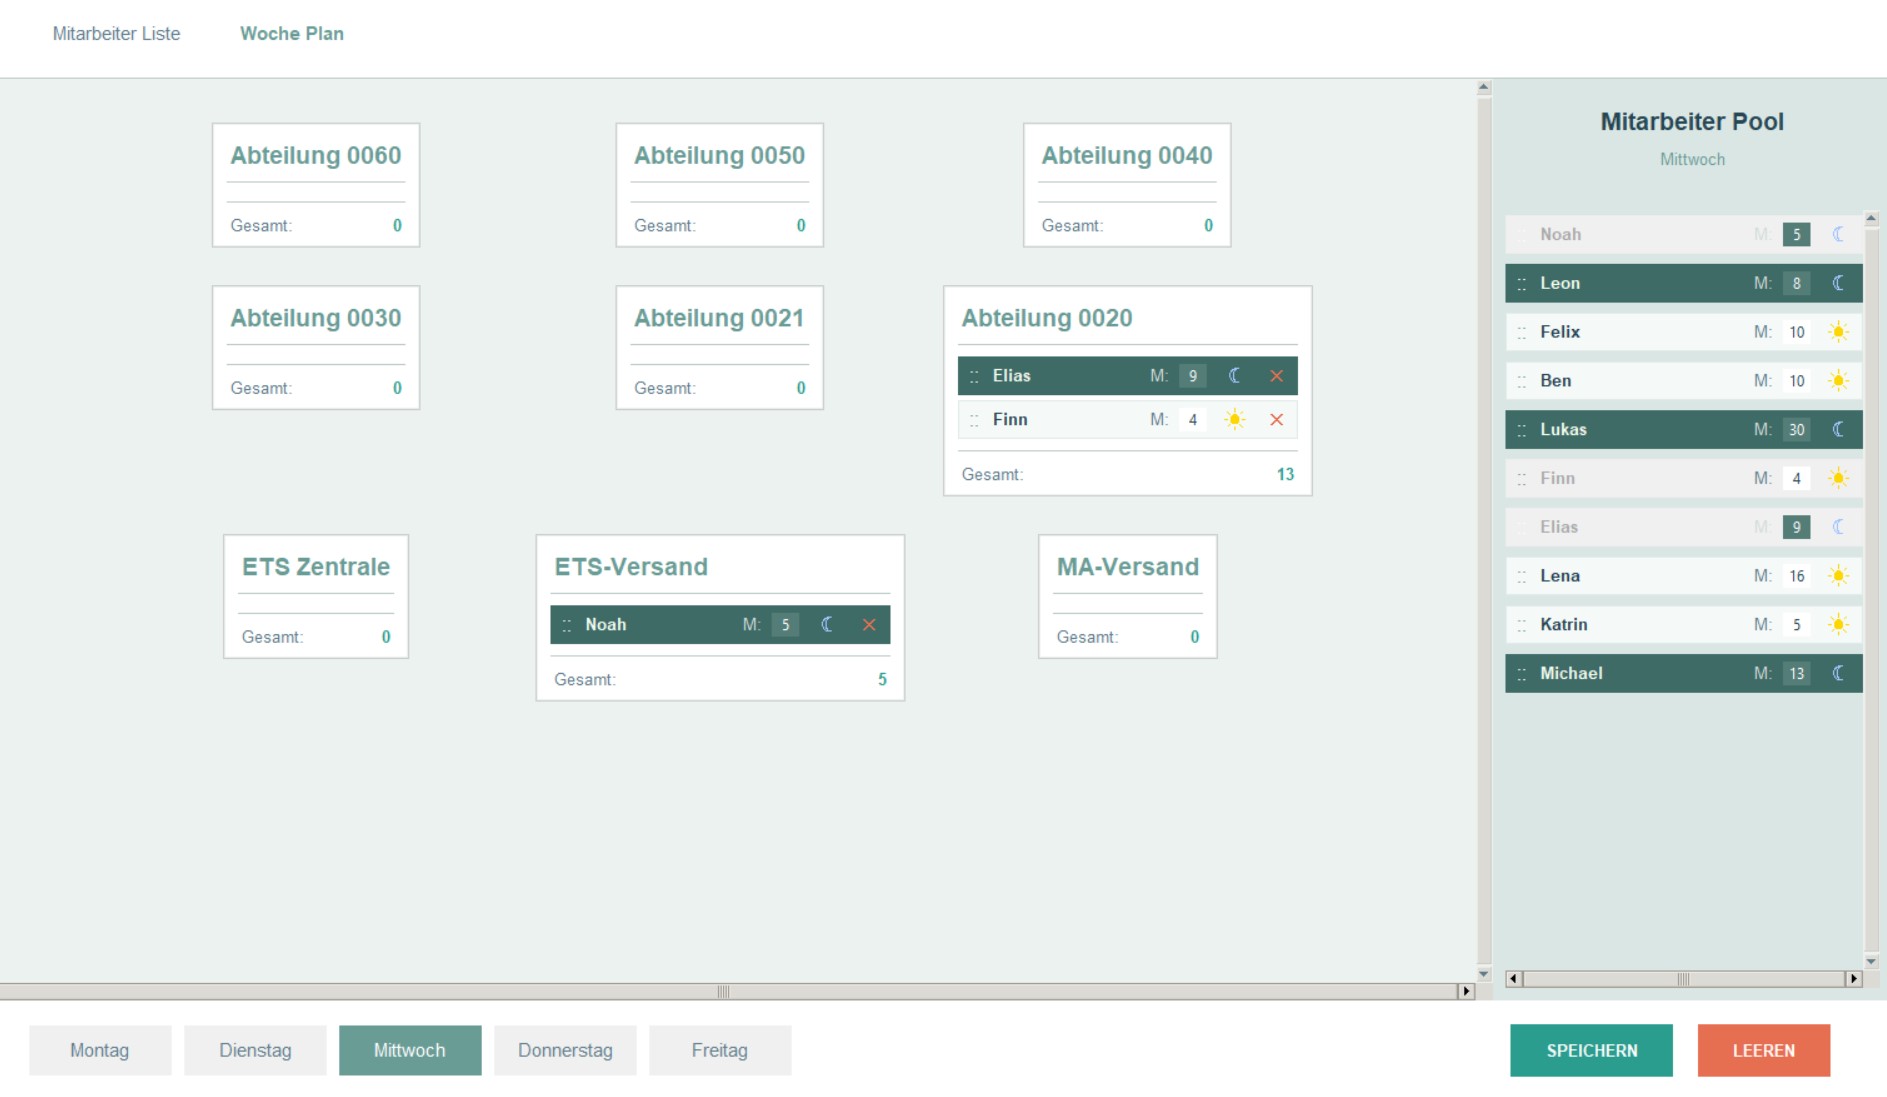Select Katrin row in Mitarbeiter Pool
The image size is (1887, 1097).
click(x=1684, y=625)
